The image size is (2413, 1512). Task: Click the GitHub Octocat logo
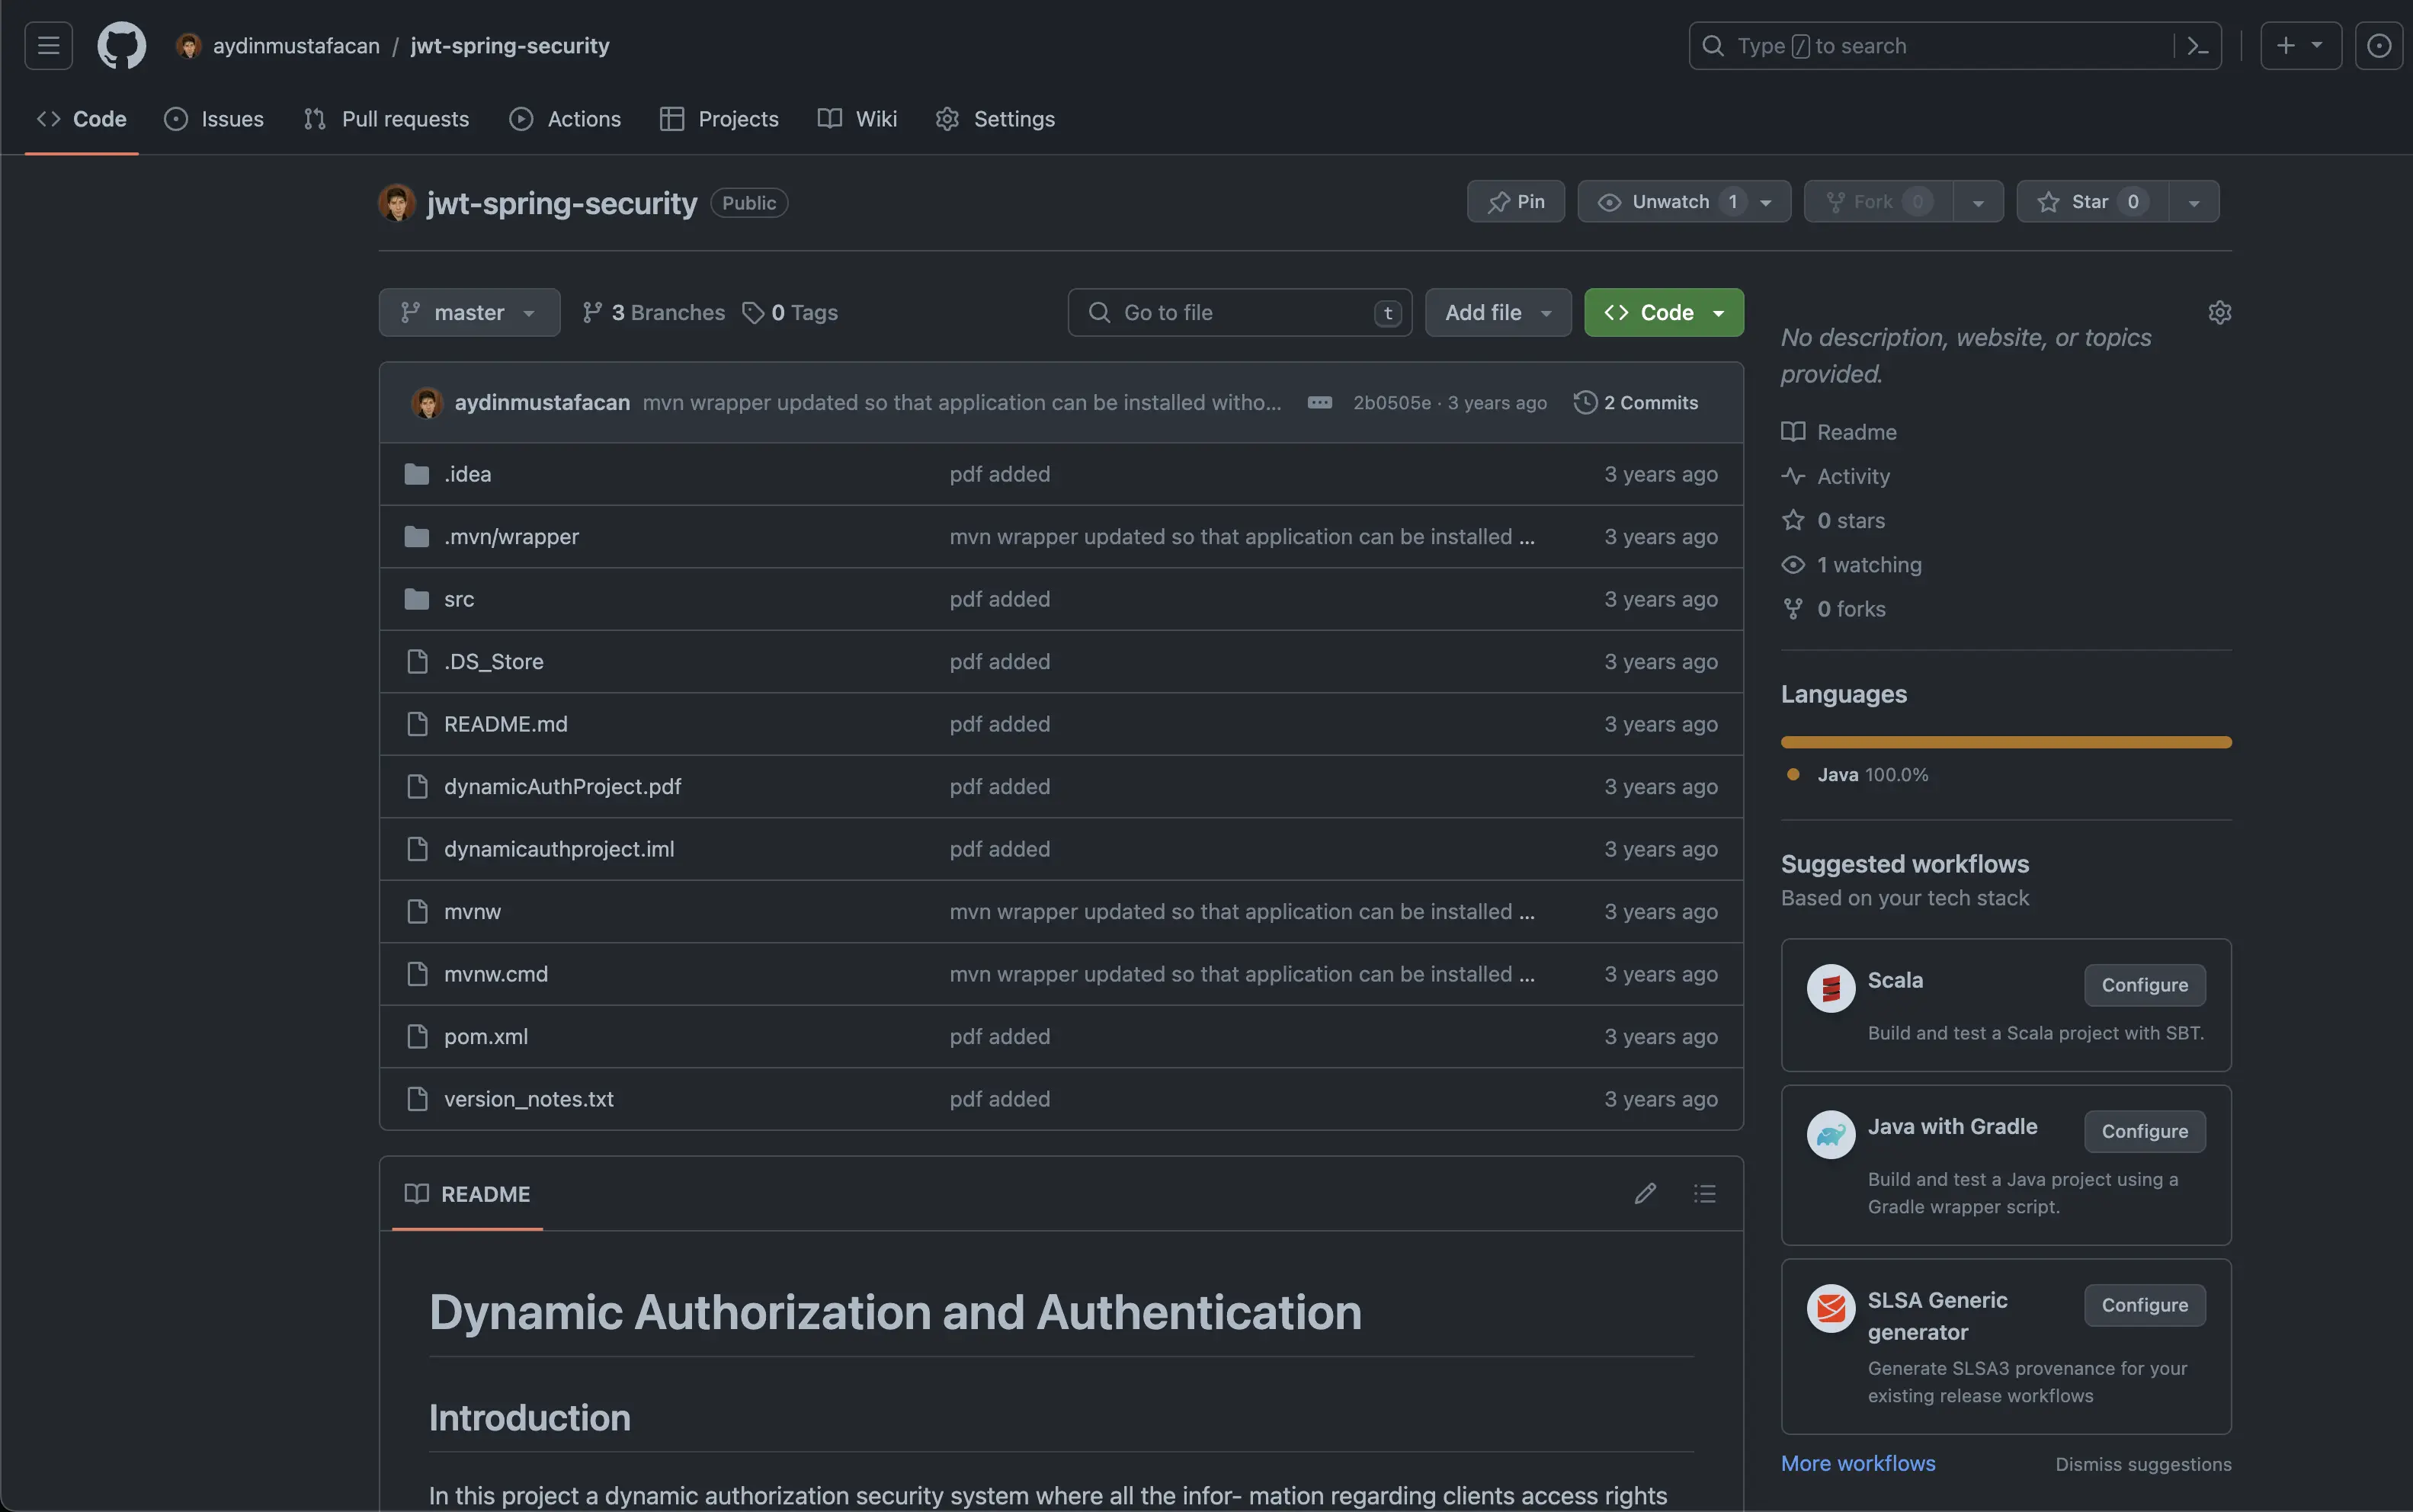click(121, 46)
